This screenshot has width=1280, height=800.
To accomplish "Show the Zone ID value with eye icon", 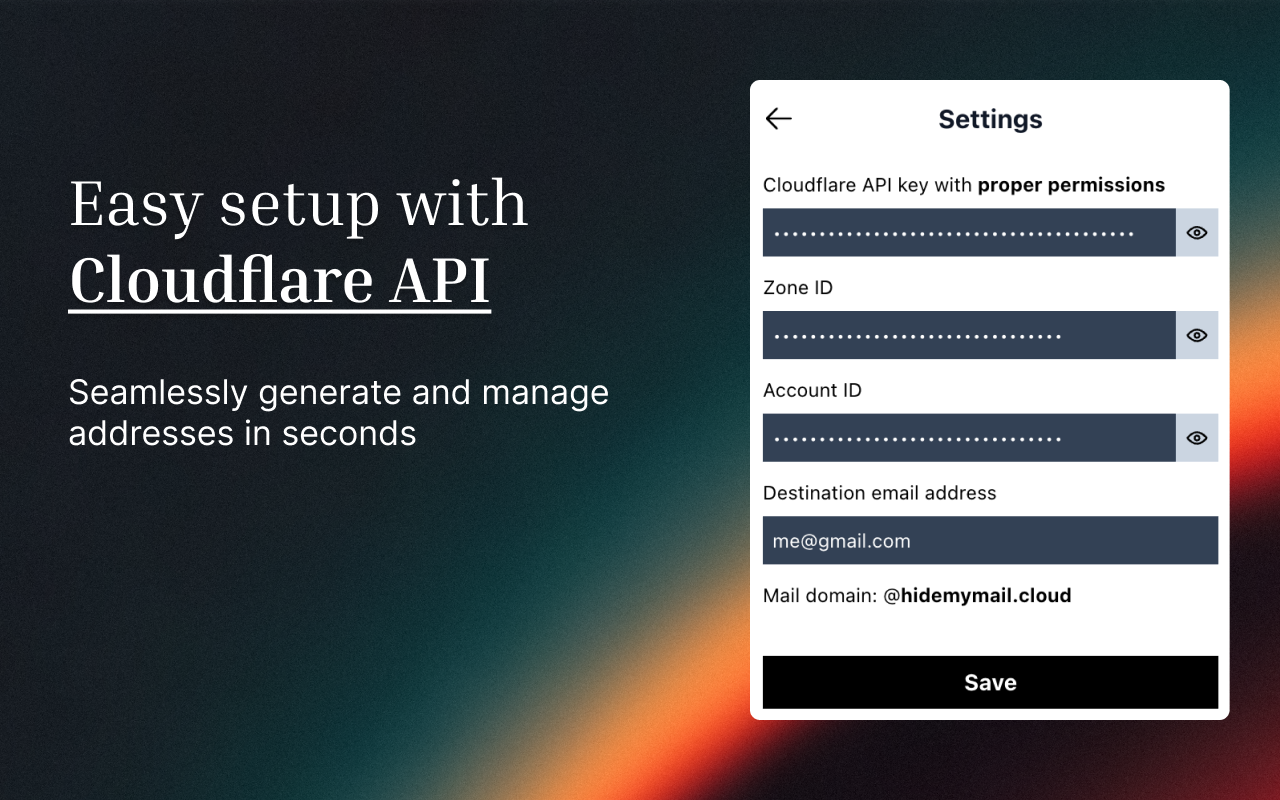I will 1197,335.
